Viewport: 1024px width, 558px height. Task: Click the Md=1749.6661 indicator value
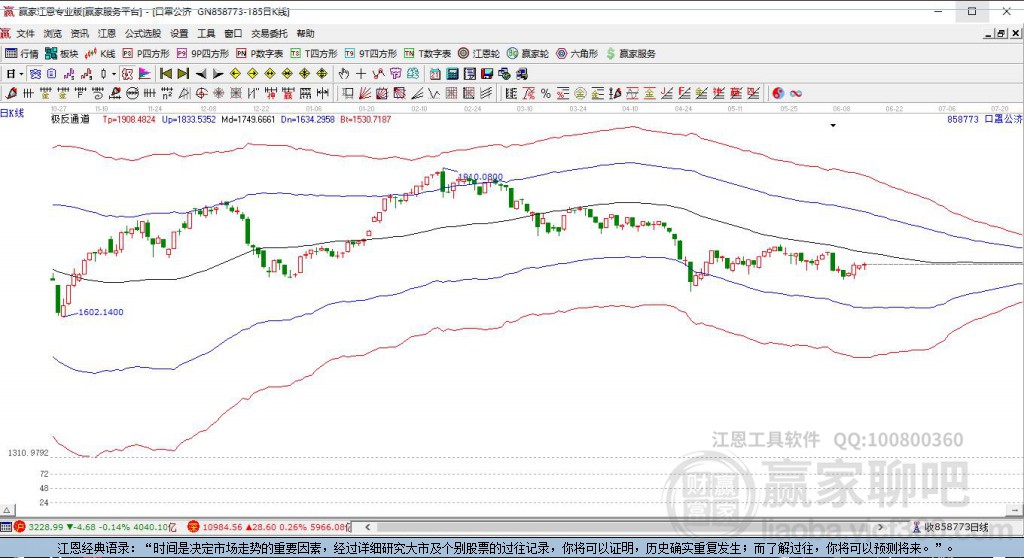click(x=248, y=120)
